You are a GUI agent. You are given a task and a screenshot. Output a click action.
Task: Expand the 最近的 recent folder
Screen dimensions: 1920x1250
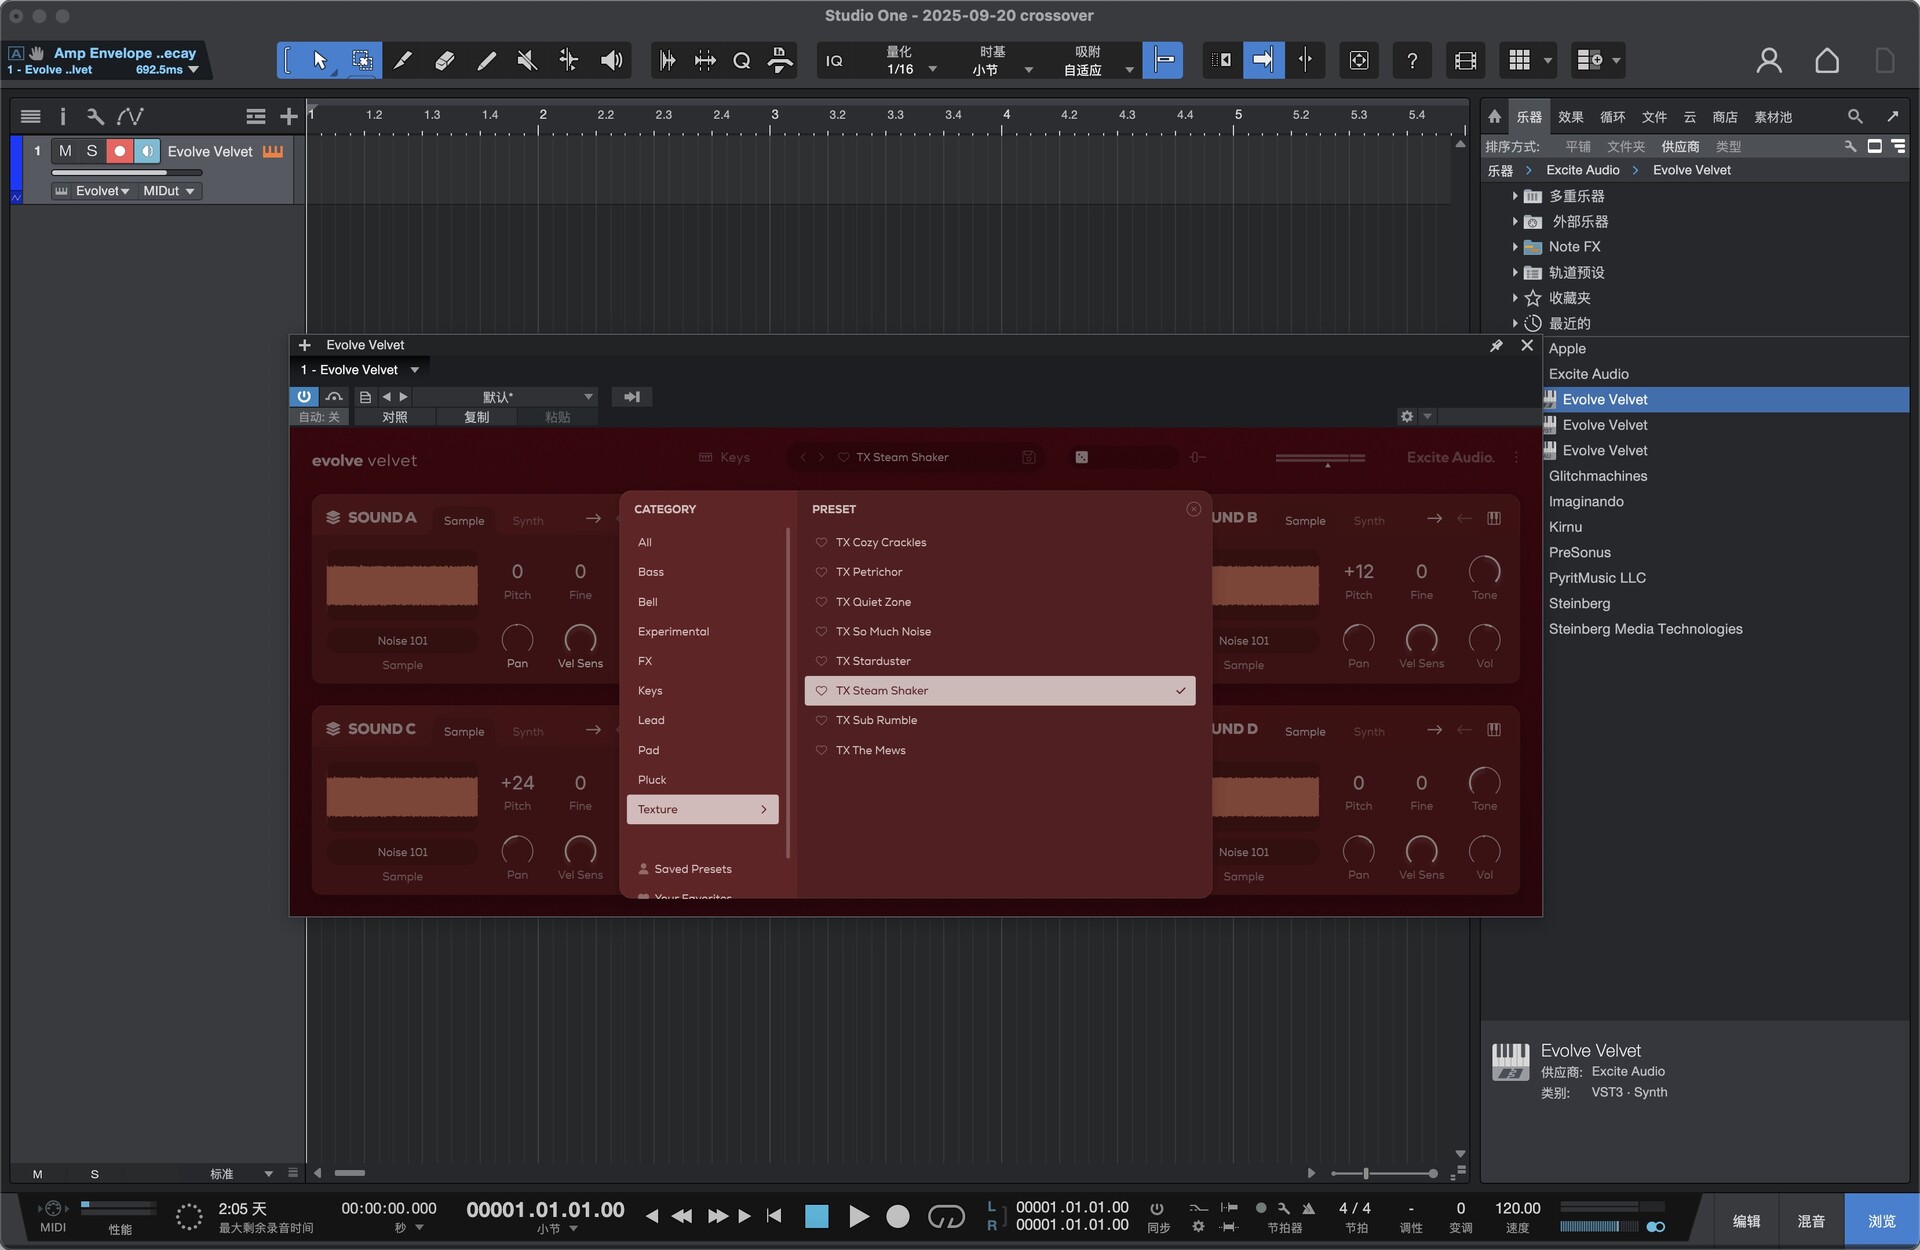(1515, 323)
